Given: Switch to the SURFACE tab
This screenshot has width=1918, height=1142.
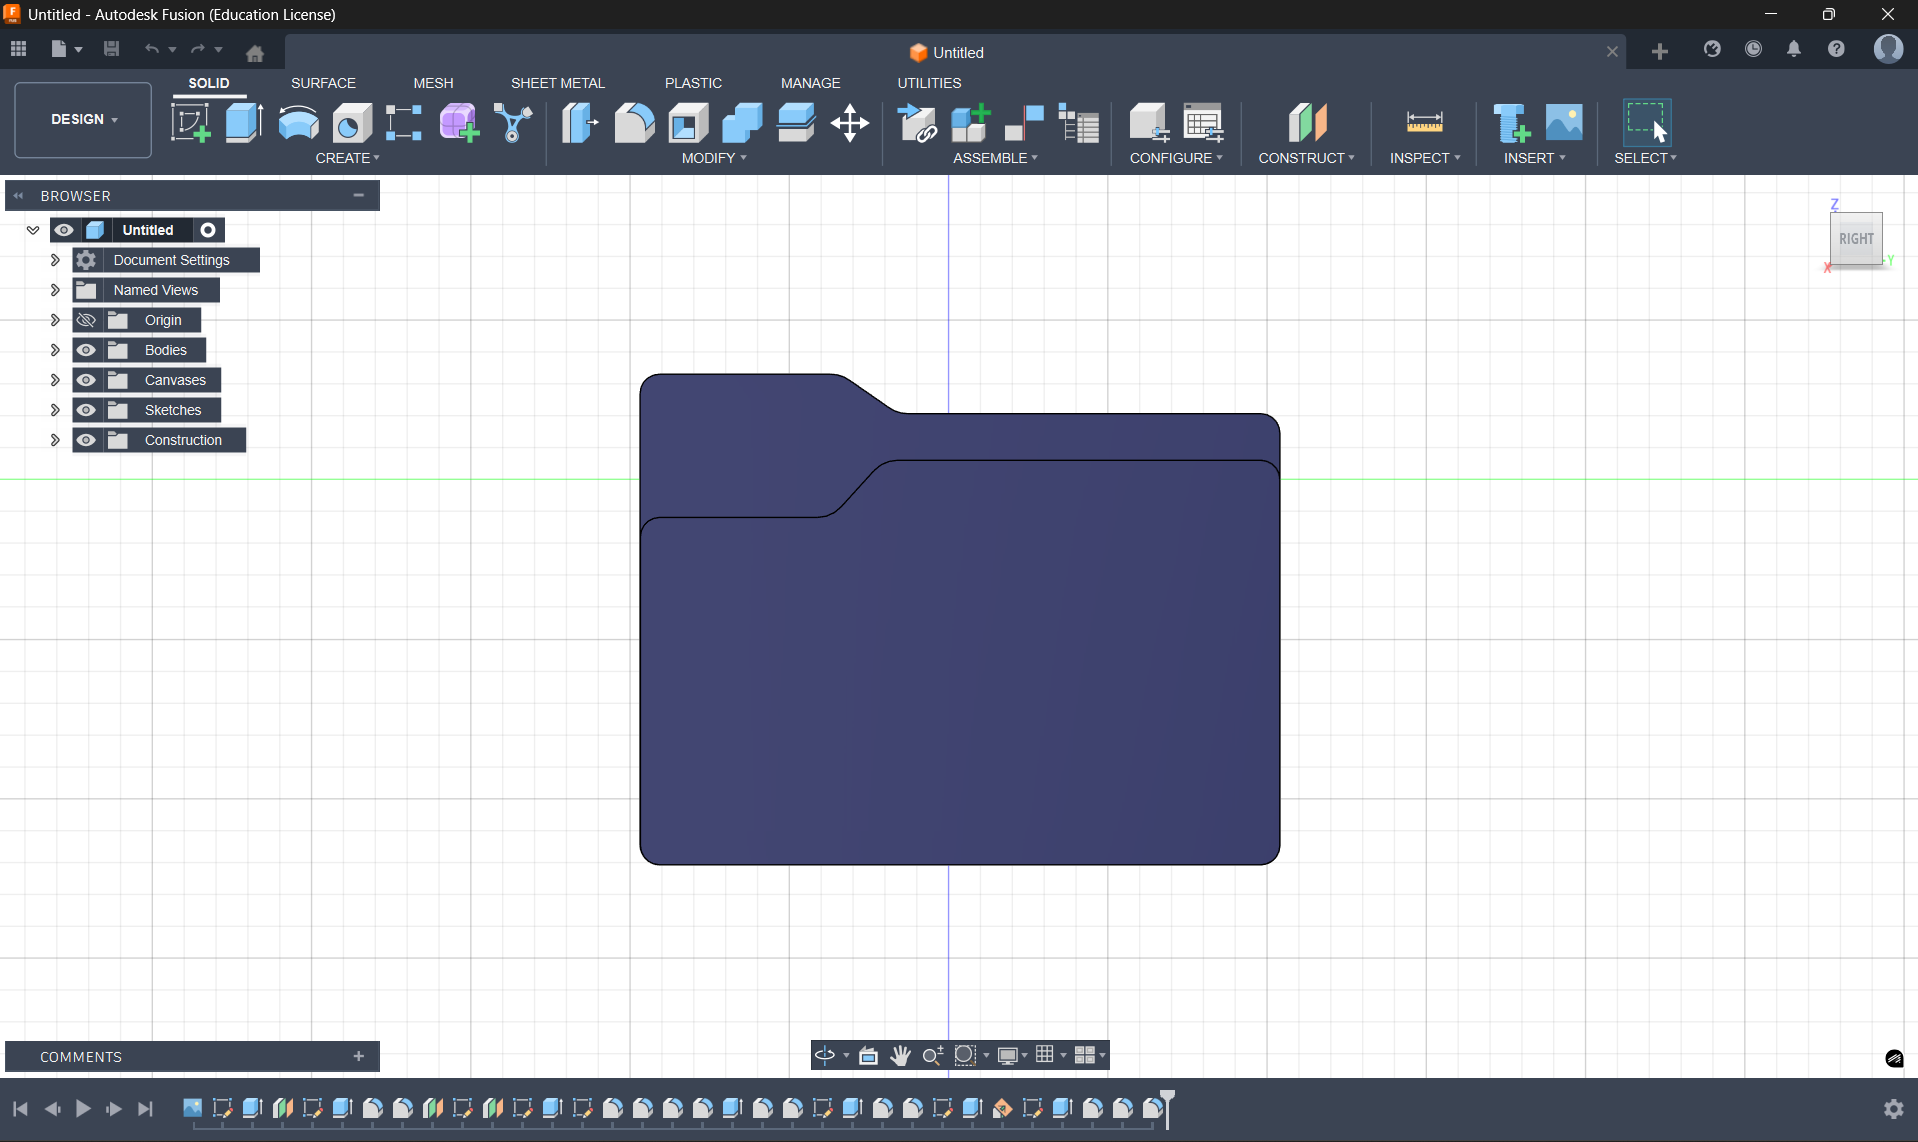Looking at the screenshot, I should tap(323, 83).
